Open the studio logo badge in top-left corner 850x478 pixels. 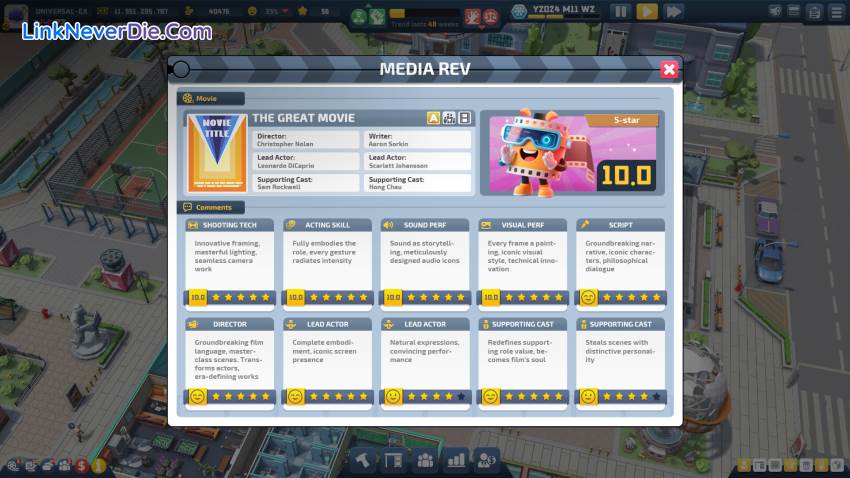click(x=15, y=15)
